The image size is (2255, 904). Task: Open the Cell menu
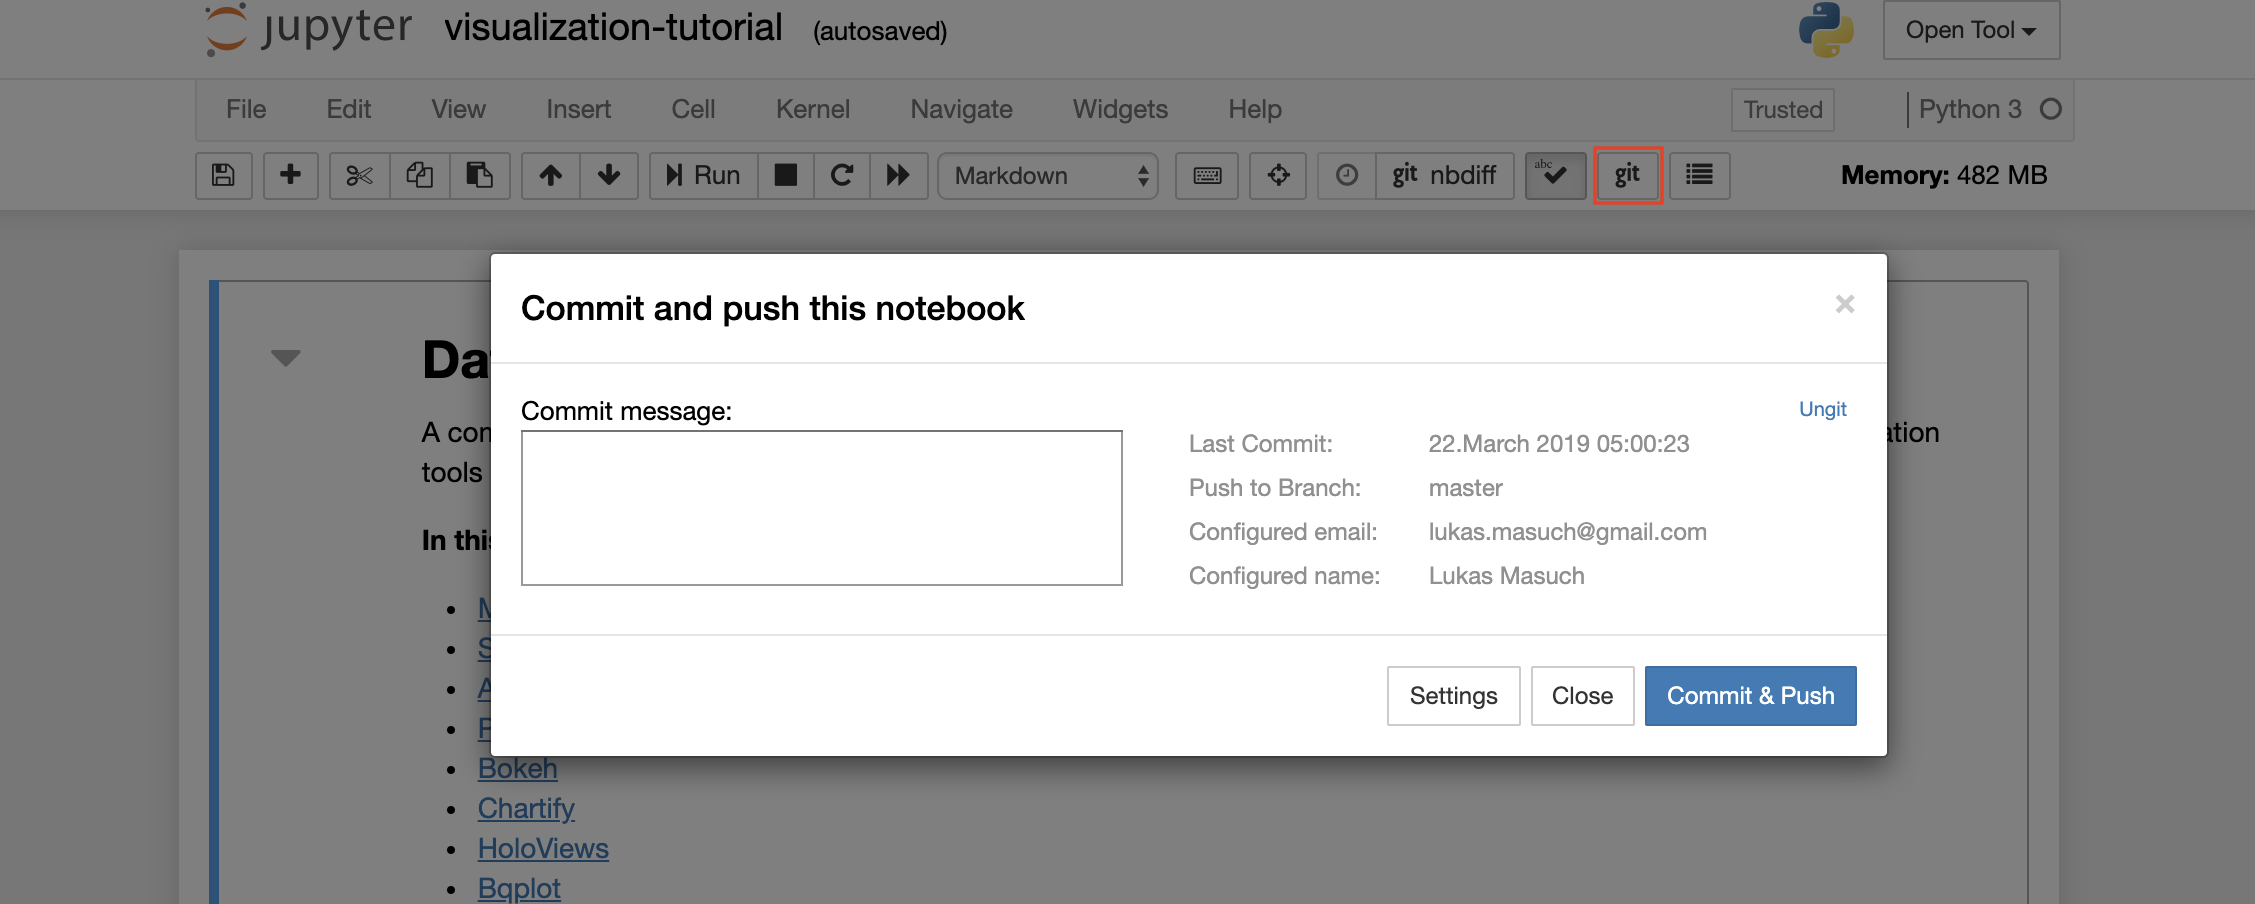coord(693,109)
